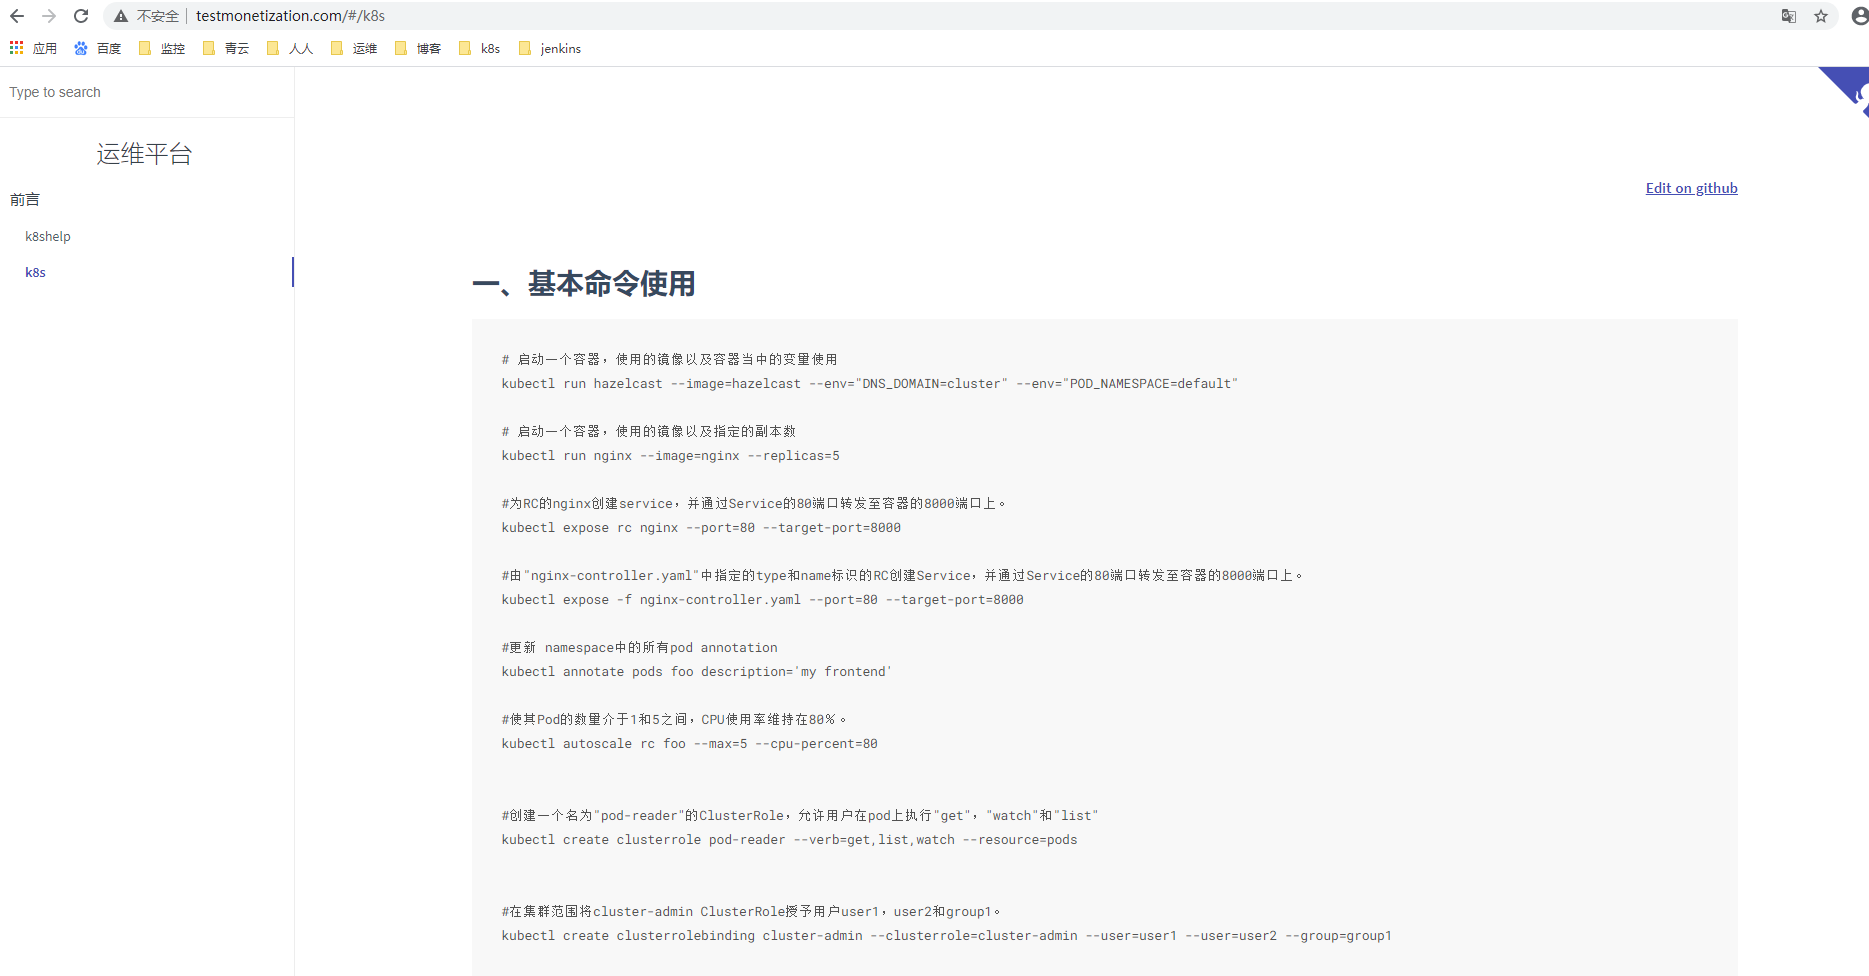The image size is (1869, 976).
Task: Open the 前言 sidebar section
Action: click(x=25, y=200)
